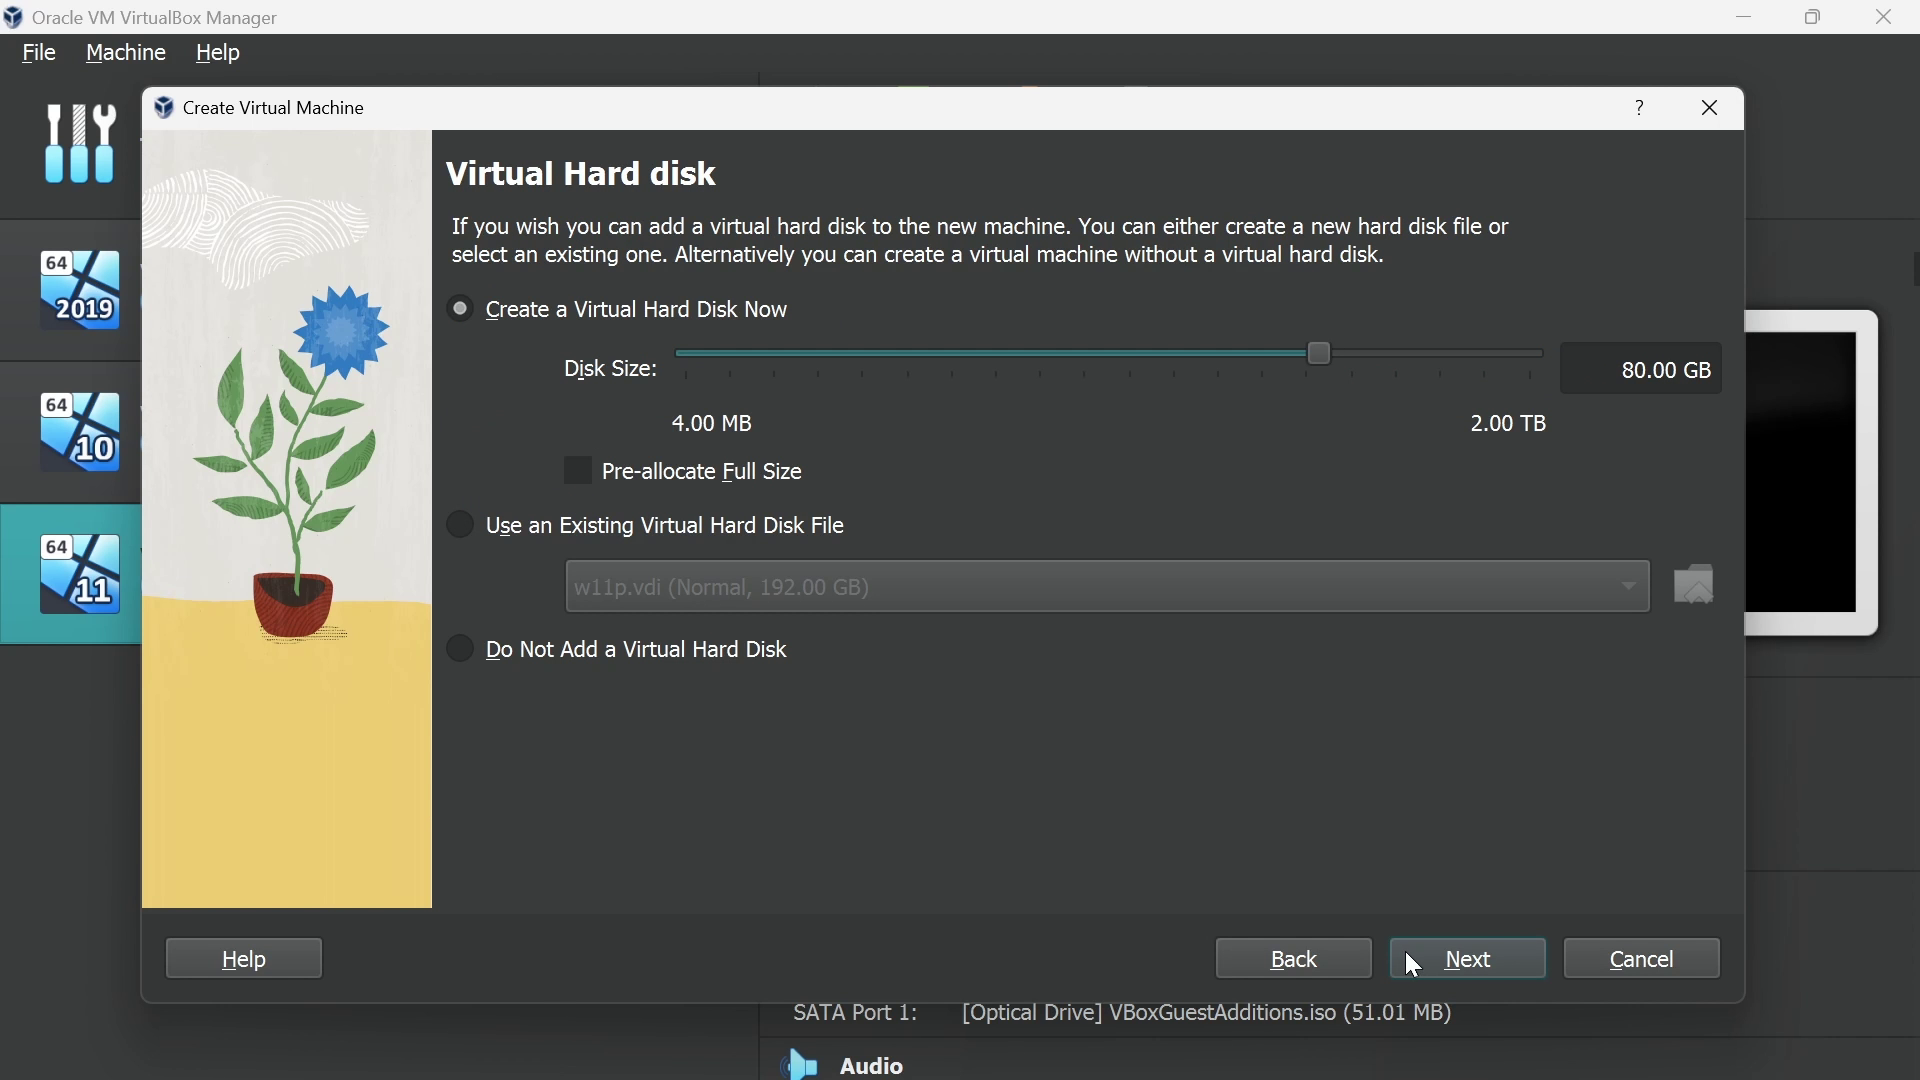Click the Next button
1920x1080 pixels.
pyautogui.click(x=1468, y=959)
